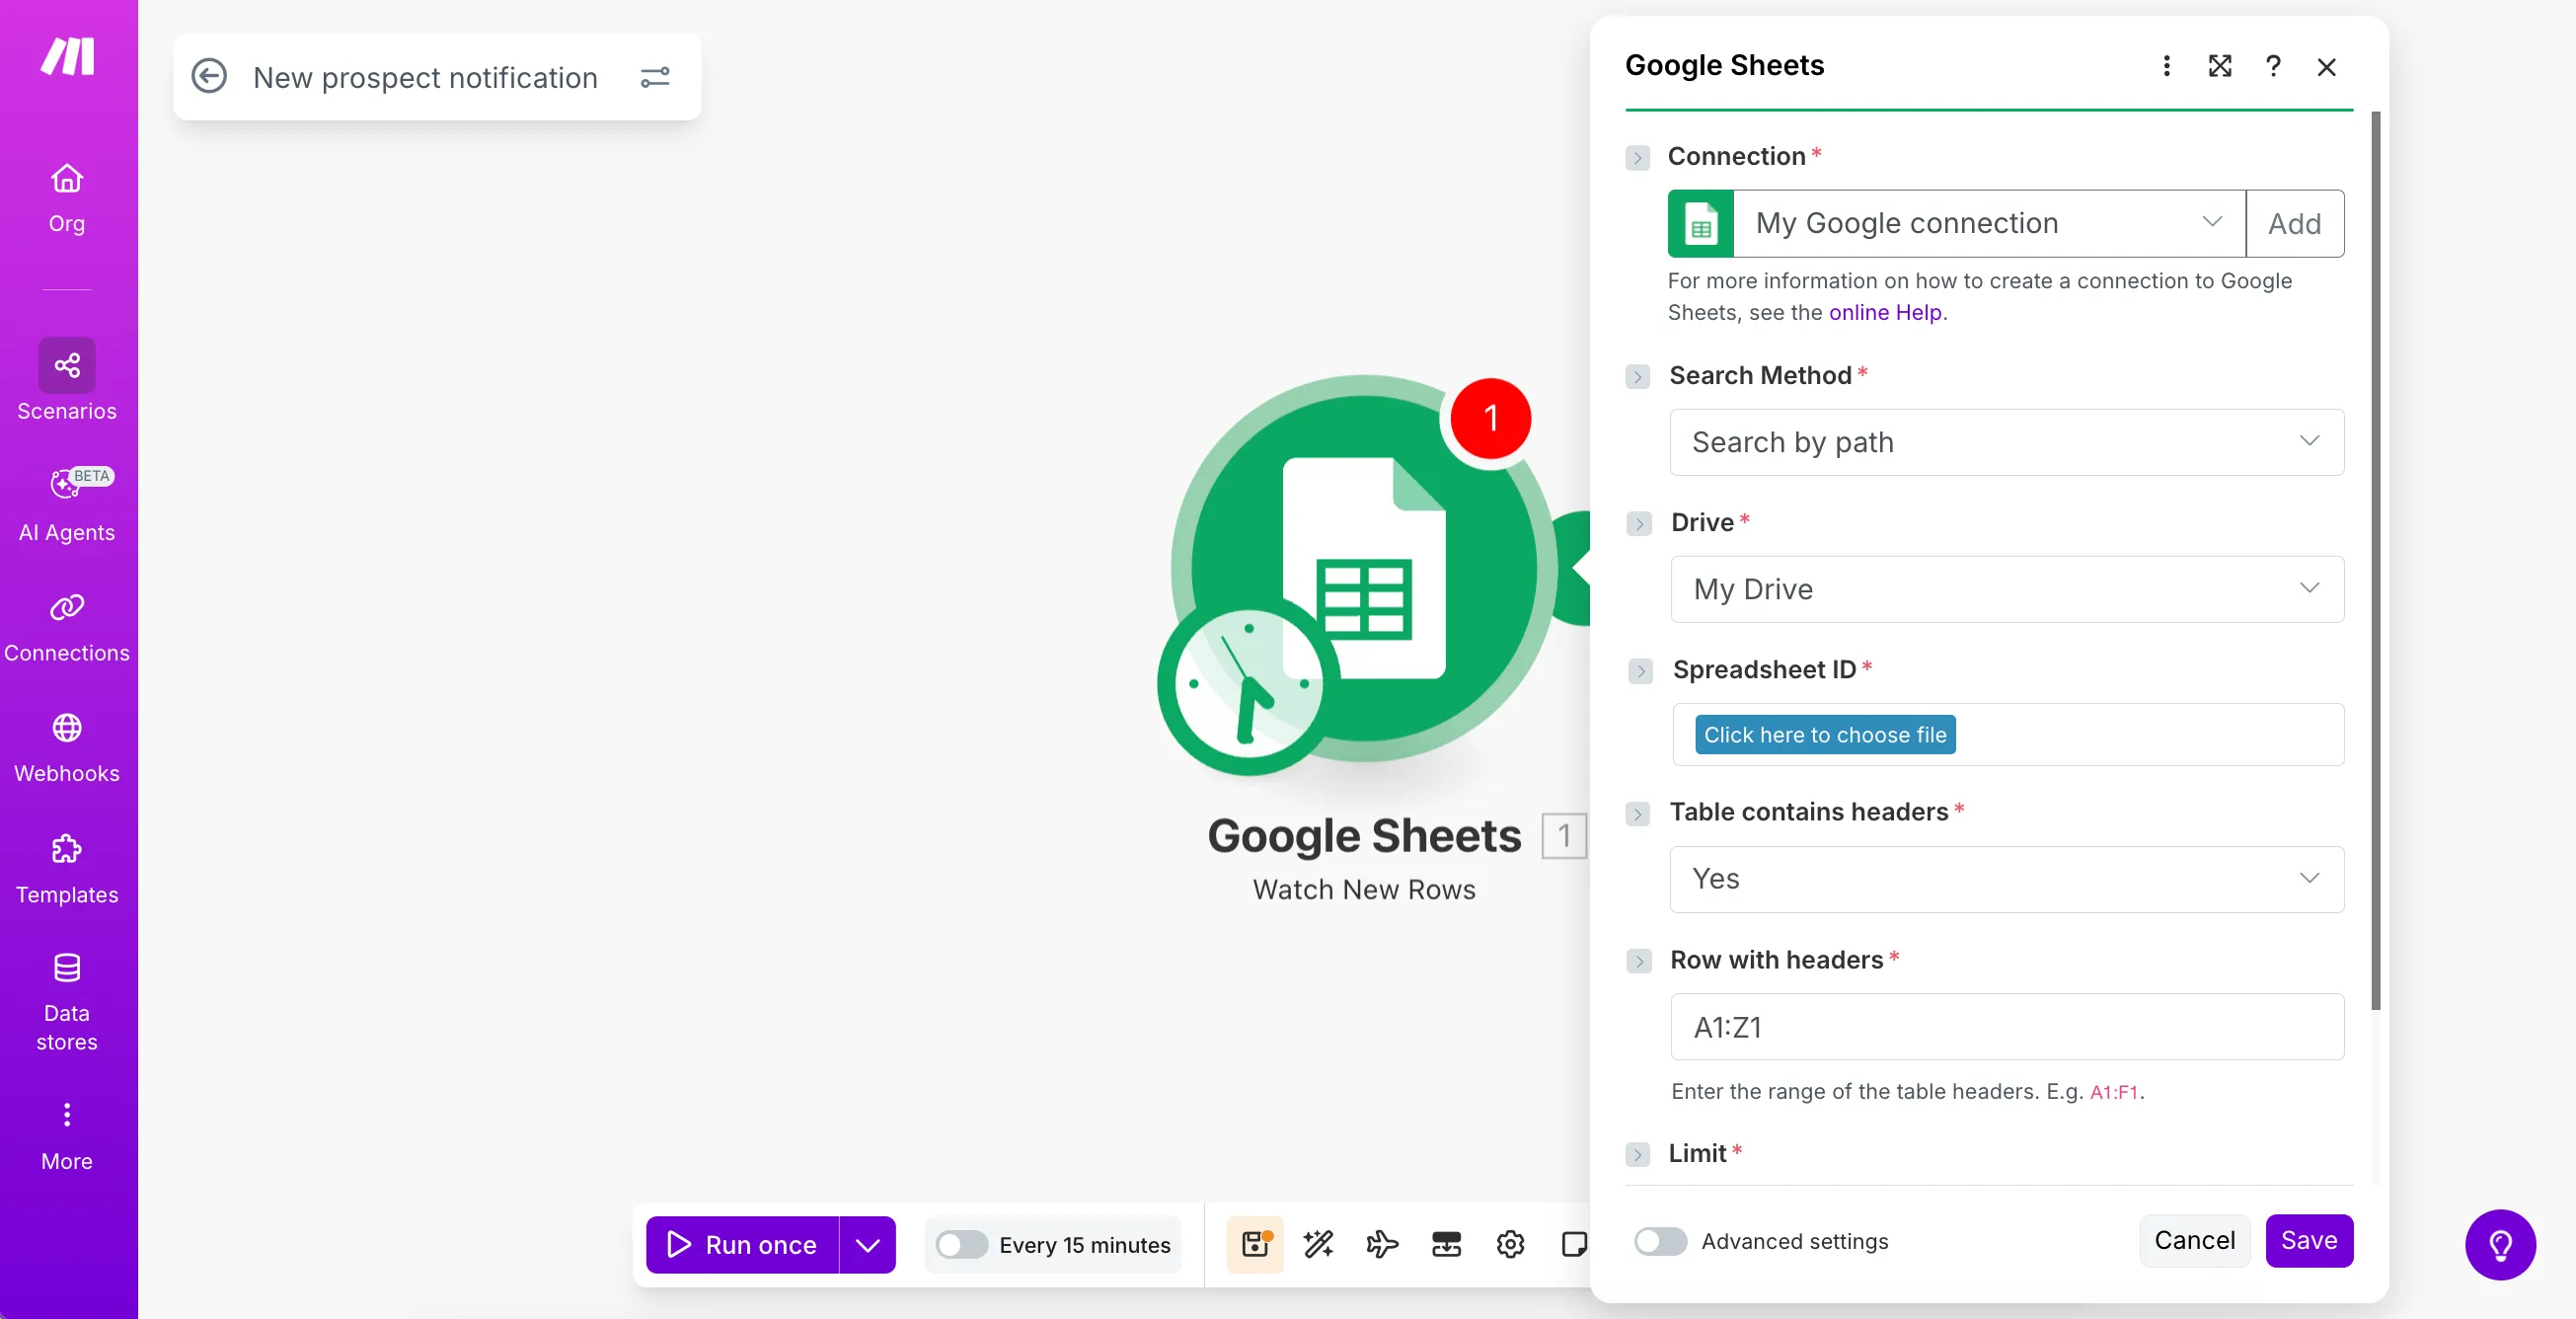Viewport: 2576px width, 1319px height.
Task: Click here to choose file button
Action: 1825,734
